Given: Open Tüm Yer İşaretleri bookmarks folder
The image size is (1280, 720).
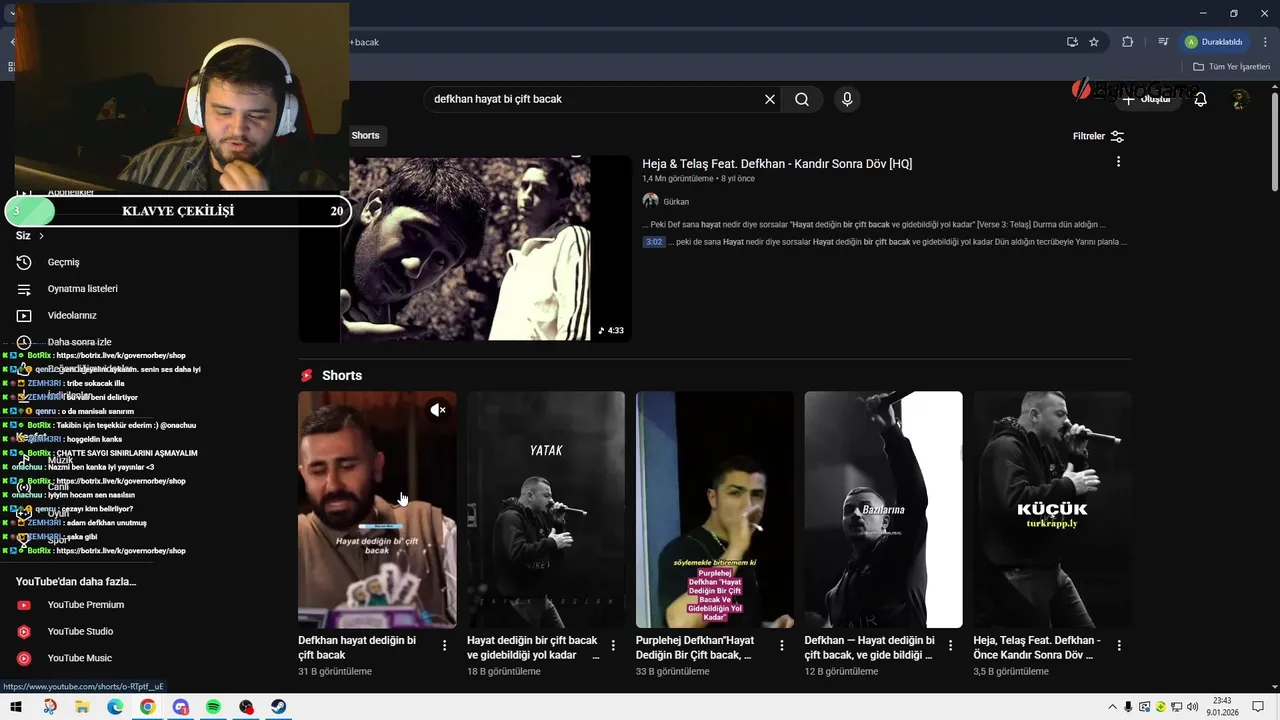Looking at the screenshot, I should (1231, 67).
